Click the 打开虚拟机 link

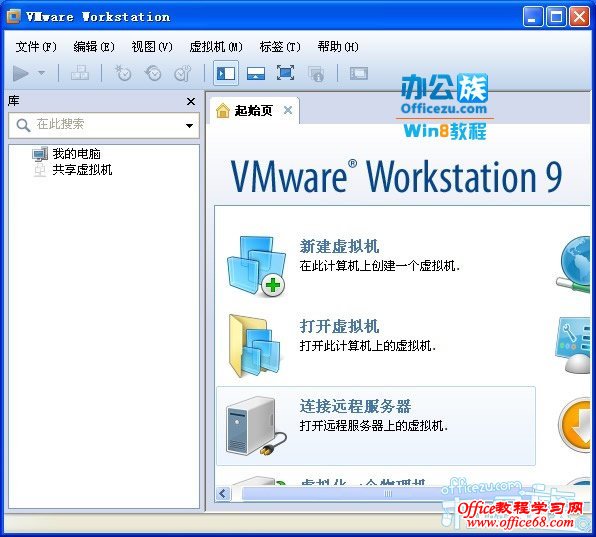pos(339,326)
